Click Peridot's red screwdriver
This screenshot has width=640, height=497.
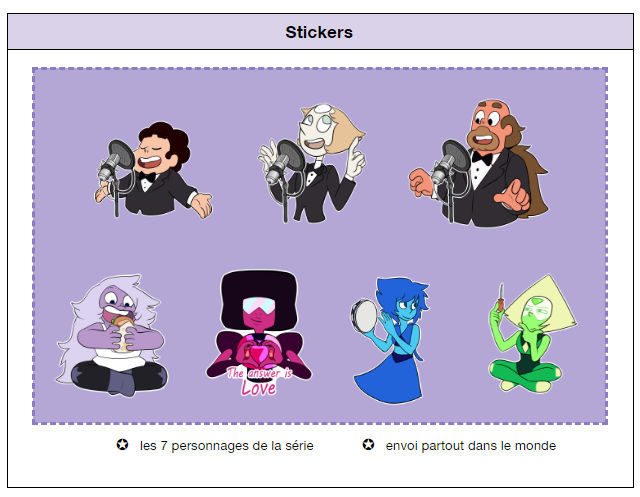tap(500, 297)
